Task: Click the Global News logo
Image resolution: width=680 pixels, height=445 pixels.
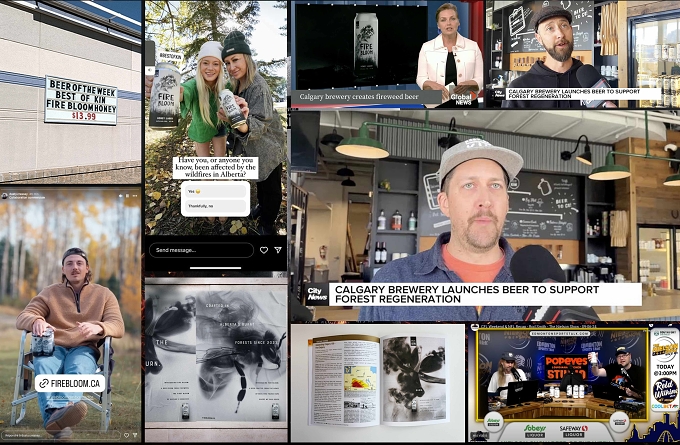Action: [x=463, y=99]
